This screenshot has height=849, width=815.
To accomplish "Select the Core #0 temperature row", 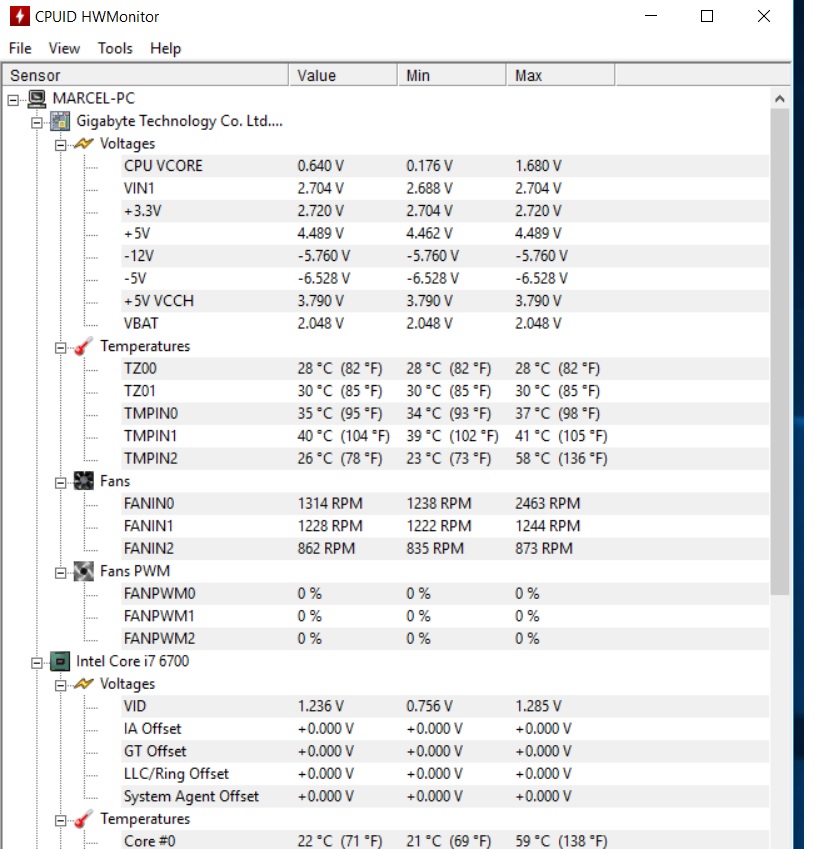I will pos(445,841).
